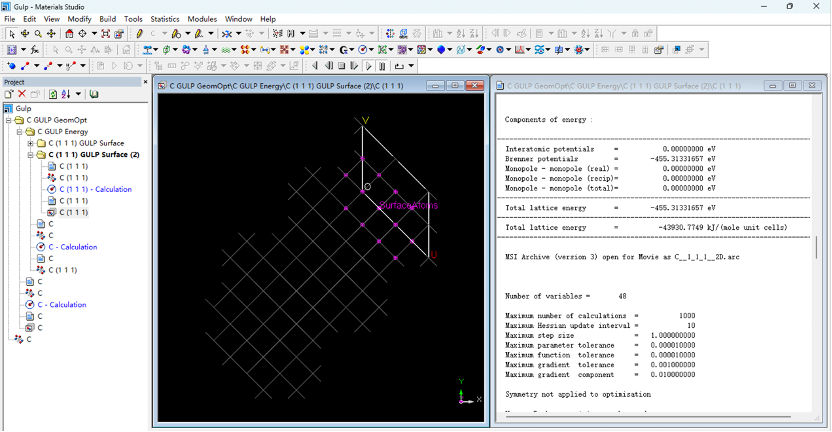Open the Statistics menu
The image size is (832, 432).
coord(164,19)
